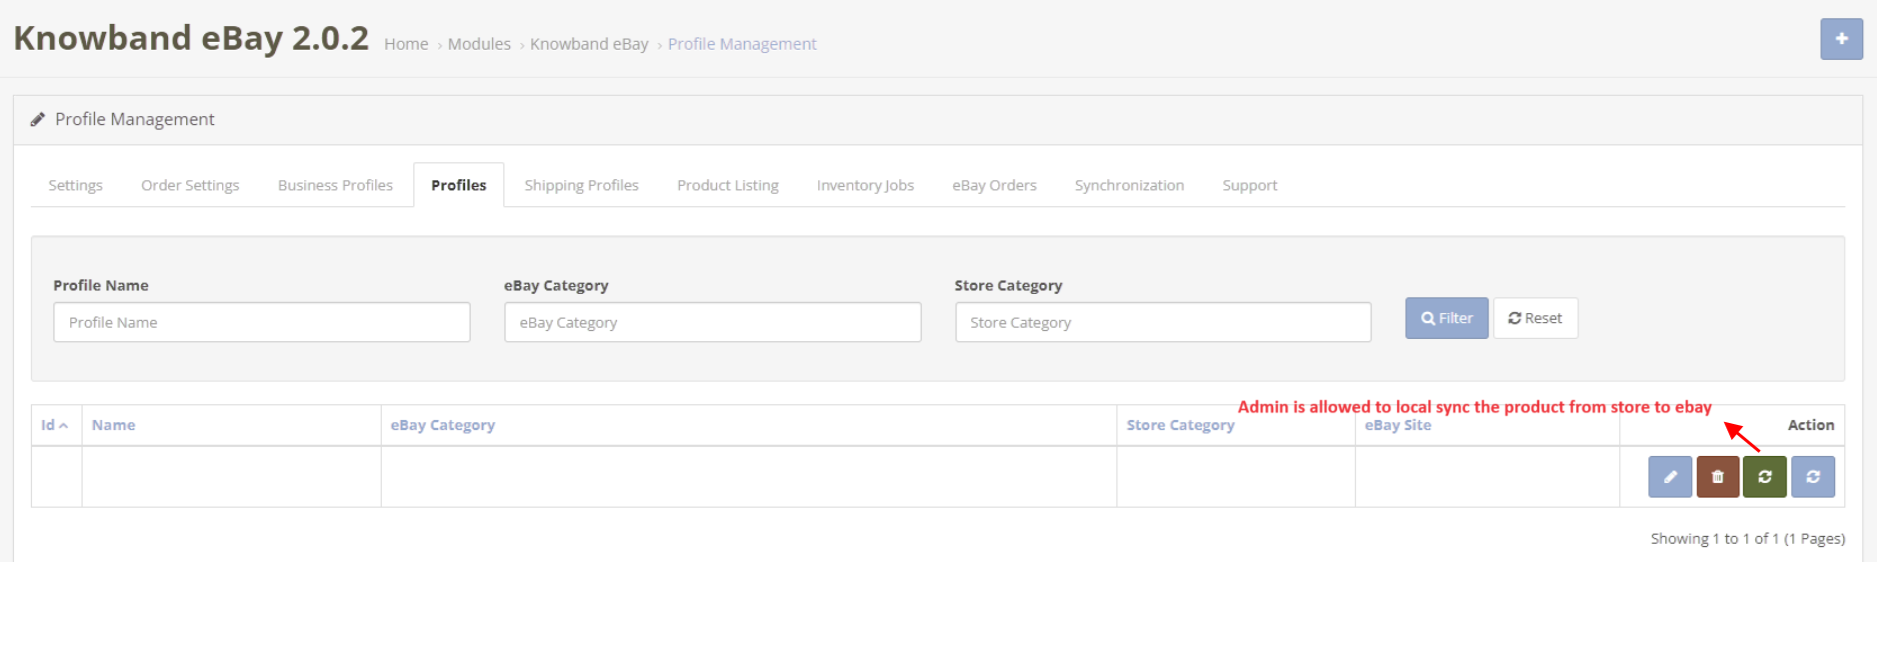The image size is (1877, 648).
Task: Sort the table by Id column
Action: tap(54, 425)
